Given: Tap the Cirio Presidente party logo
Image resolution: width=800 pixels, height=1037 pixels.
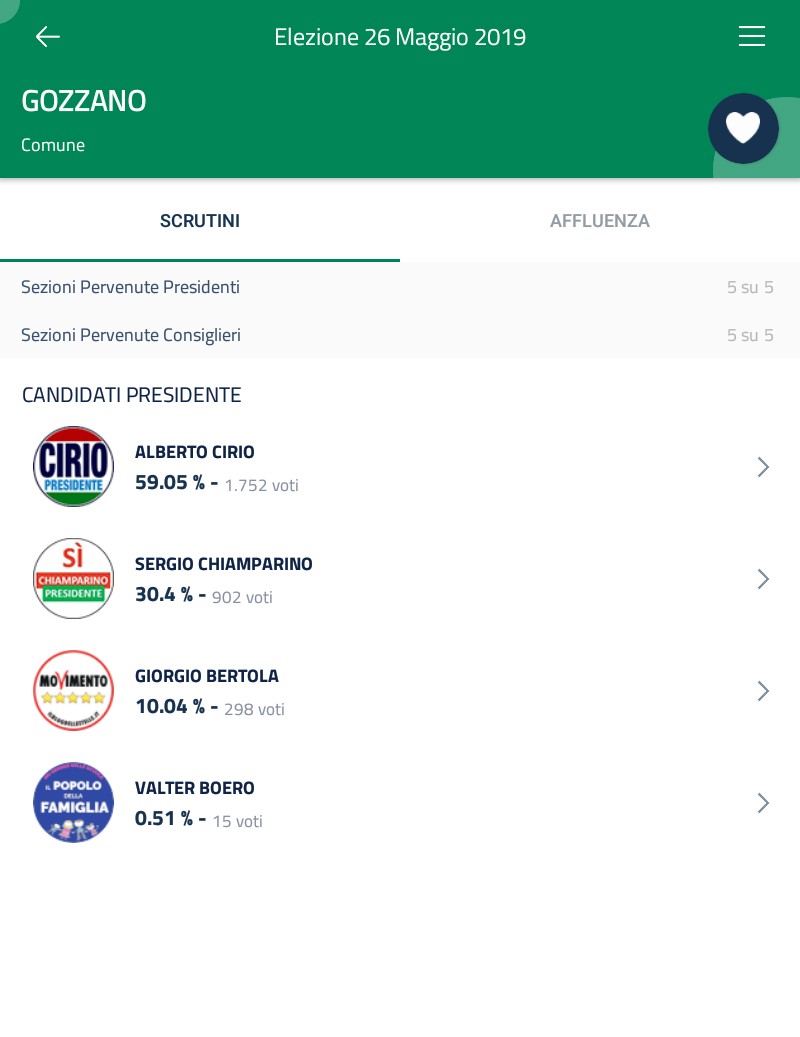Looking at the screenshot, I should point(73,466).
